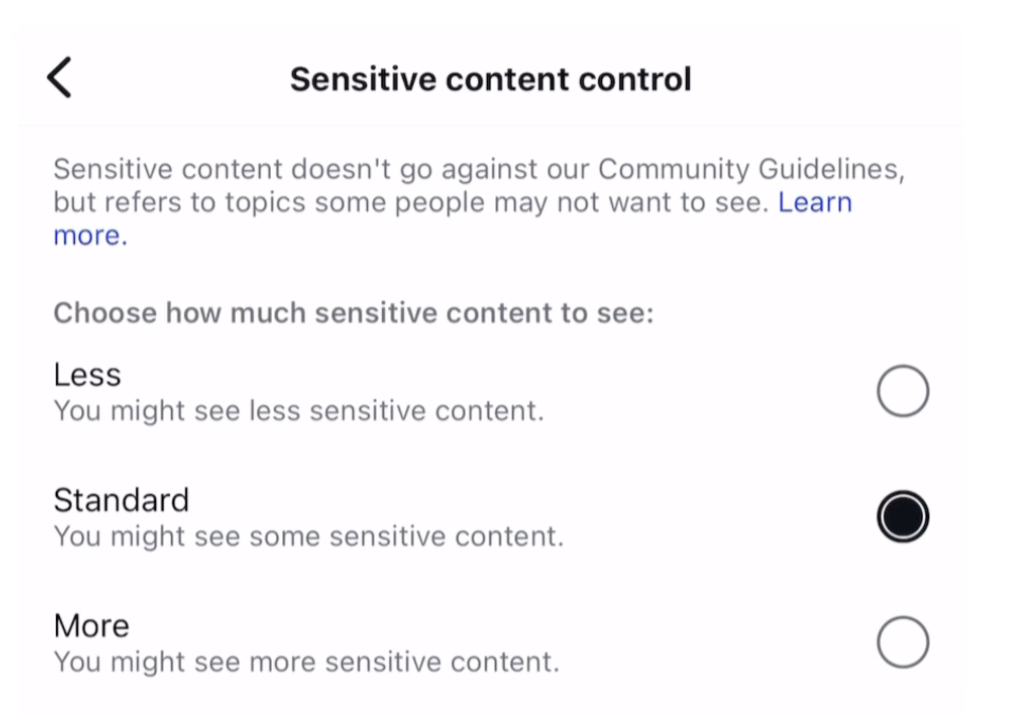Click "You might see some sensitive content" text
1010x716 pixels.
click(308, 537)
